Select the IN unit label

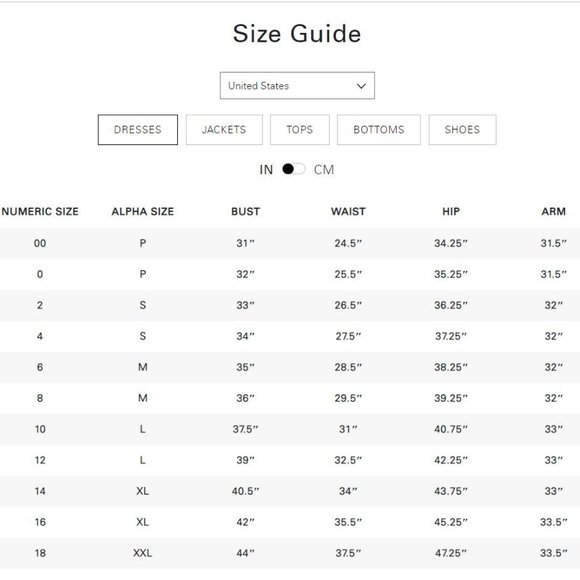click(x=266, y=170)
